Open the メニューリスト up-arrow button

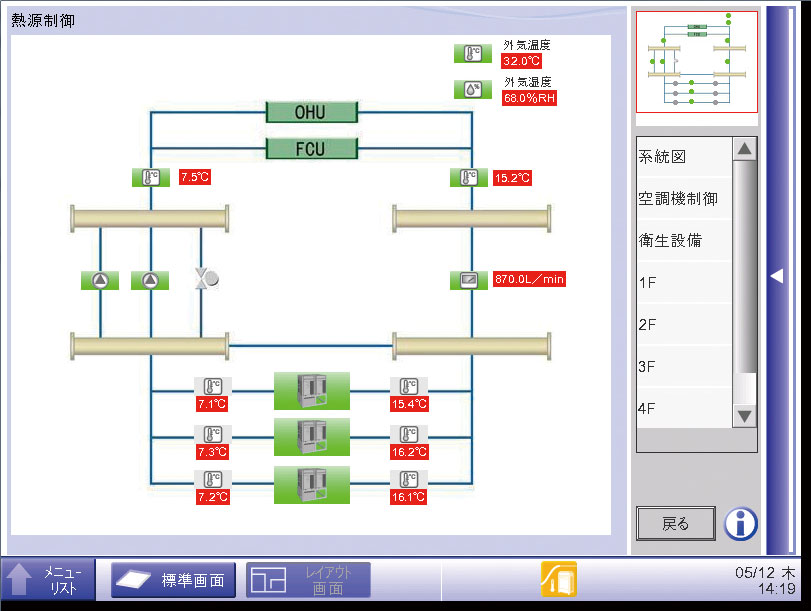(48, 579)
